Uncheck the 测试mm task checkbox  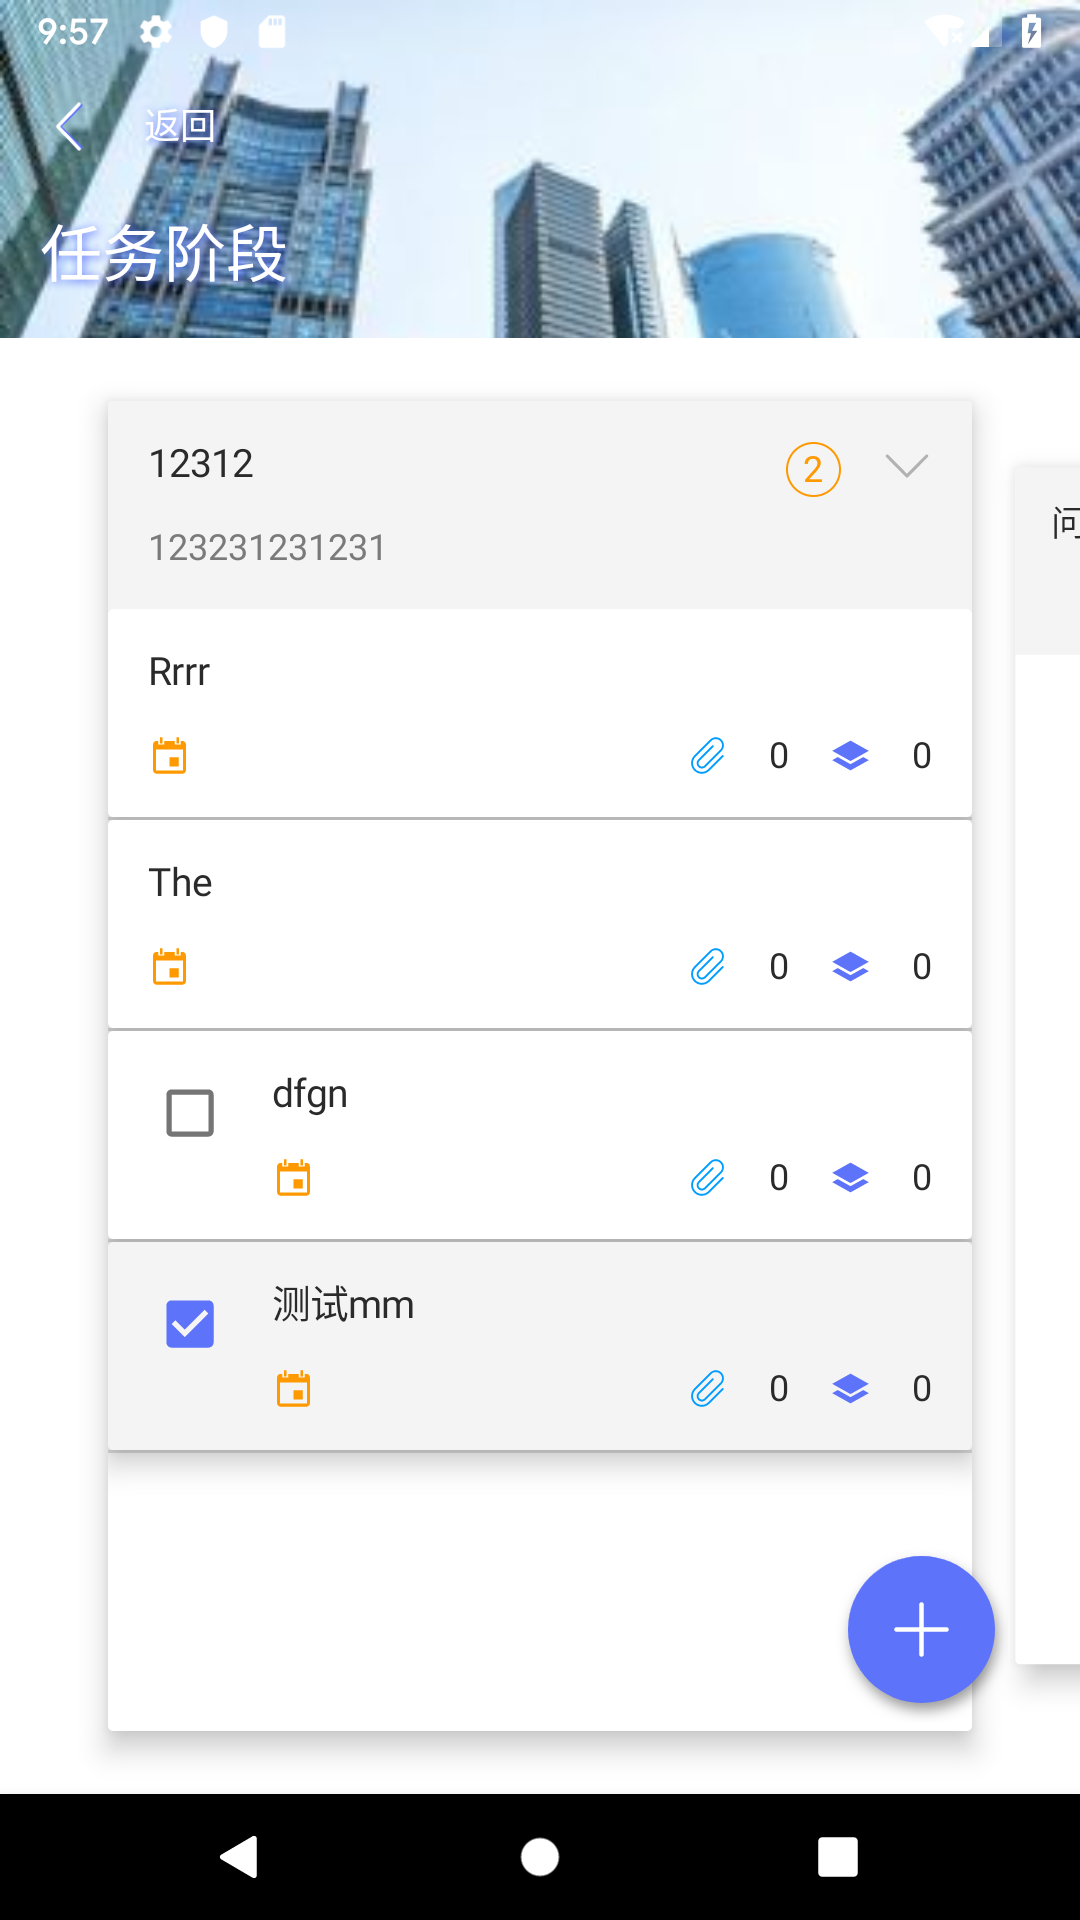(190, 1324)
